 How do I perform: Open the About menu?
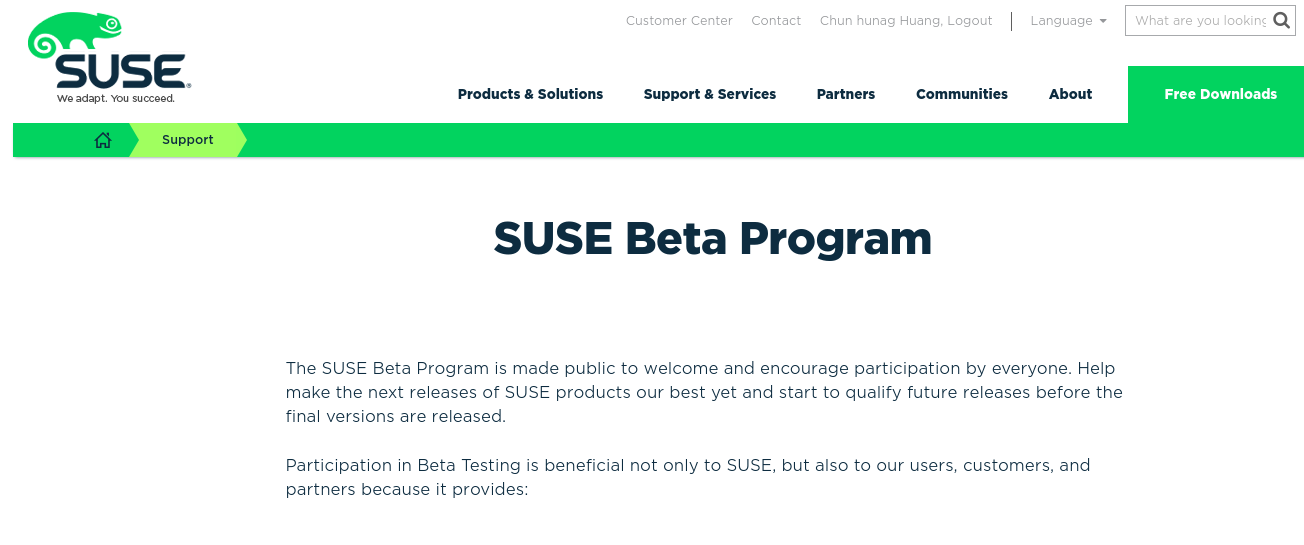pos(1070,94)
